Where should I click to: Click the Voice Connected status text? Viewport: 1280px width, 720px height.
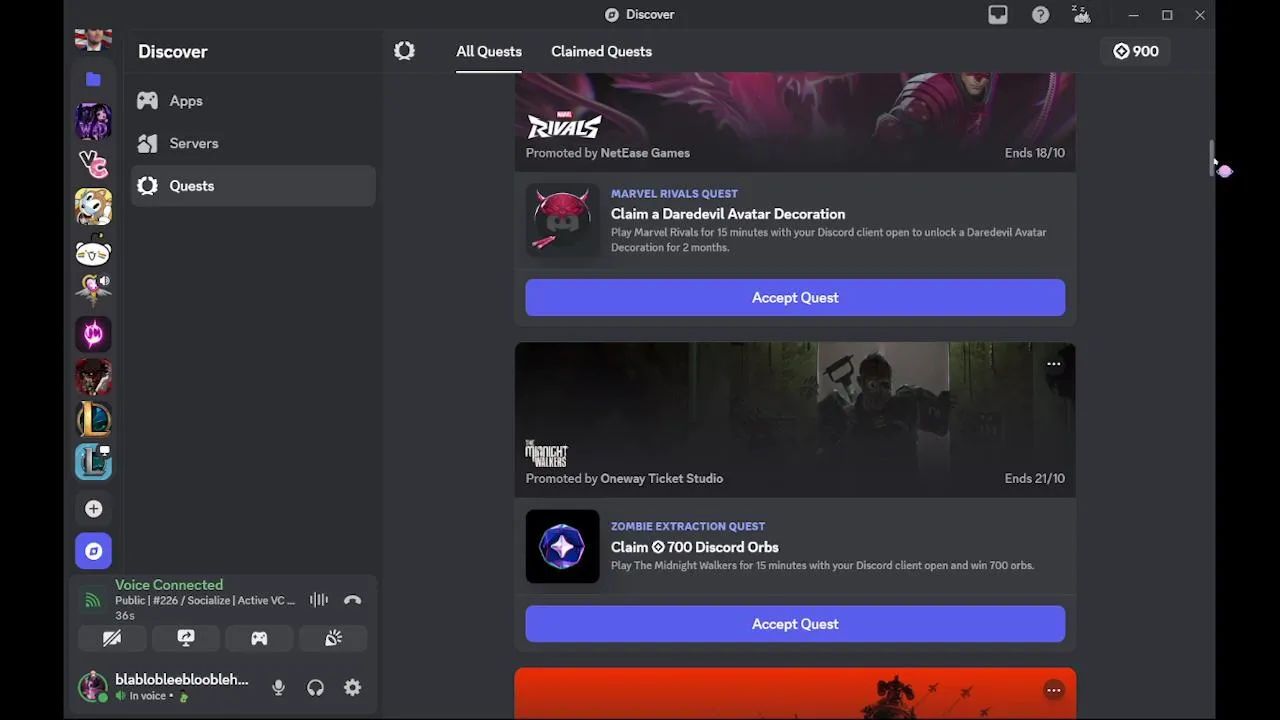169,585
